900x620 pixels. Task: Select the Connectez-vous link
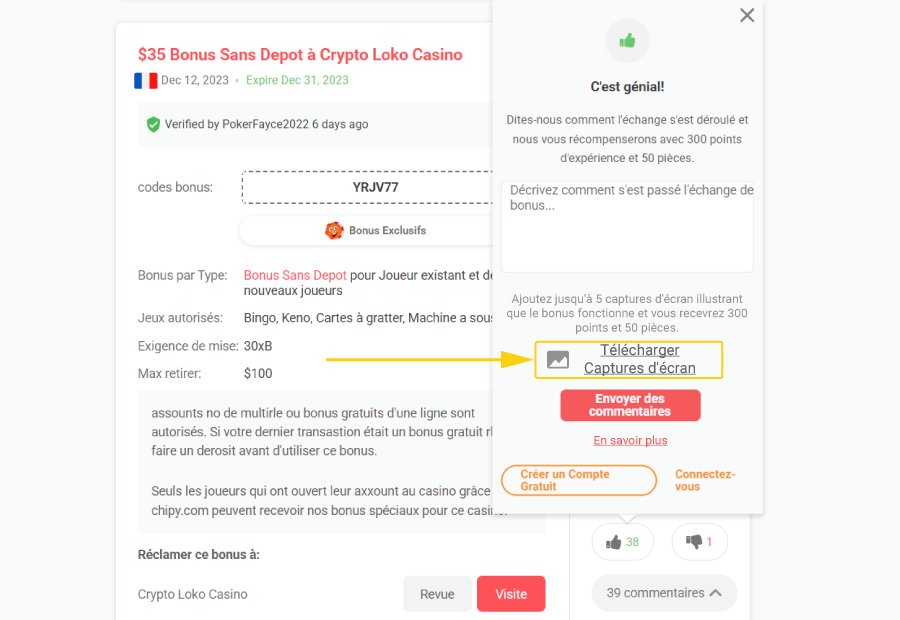point(704,480)
